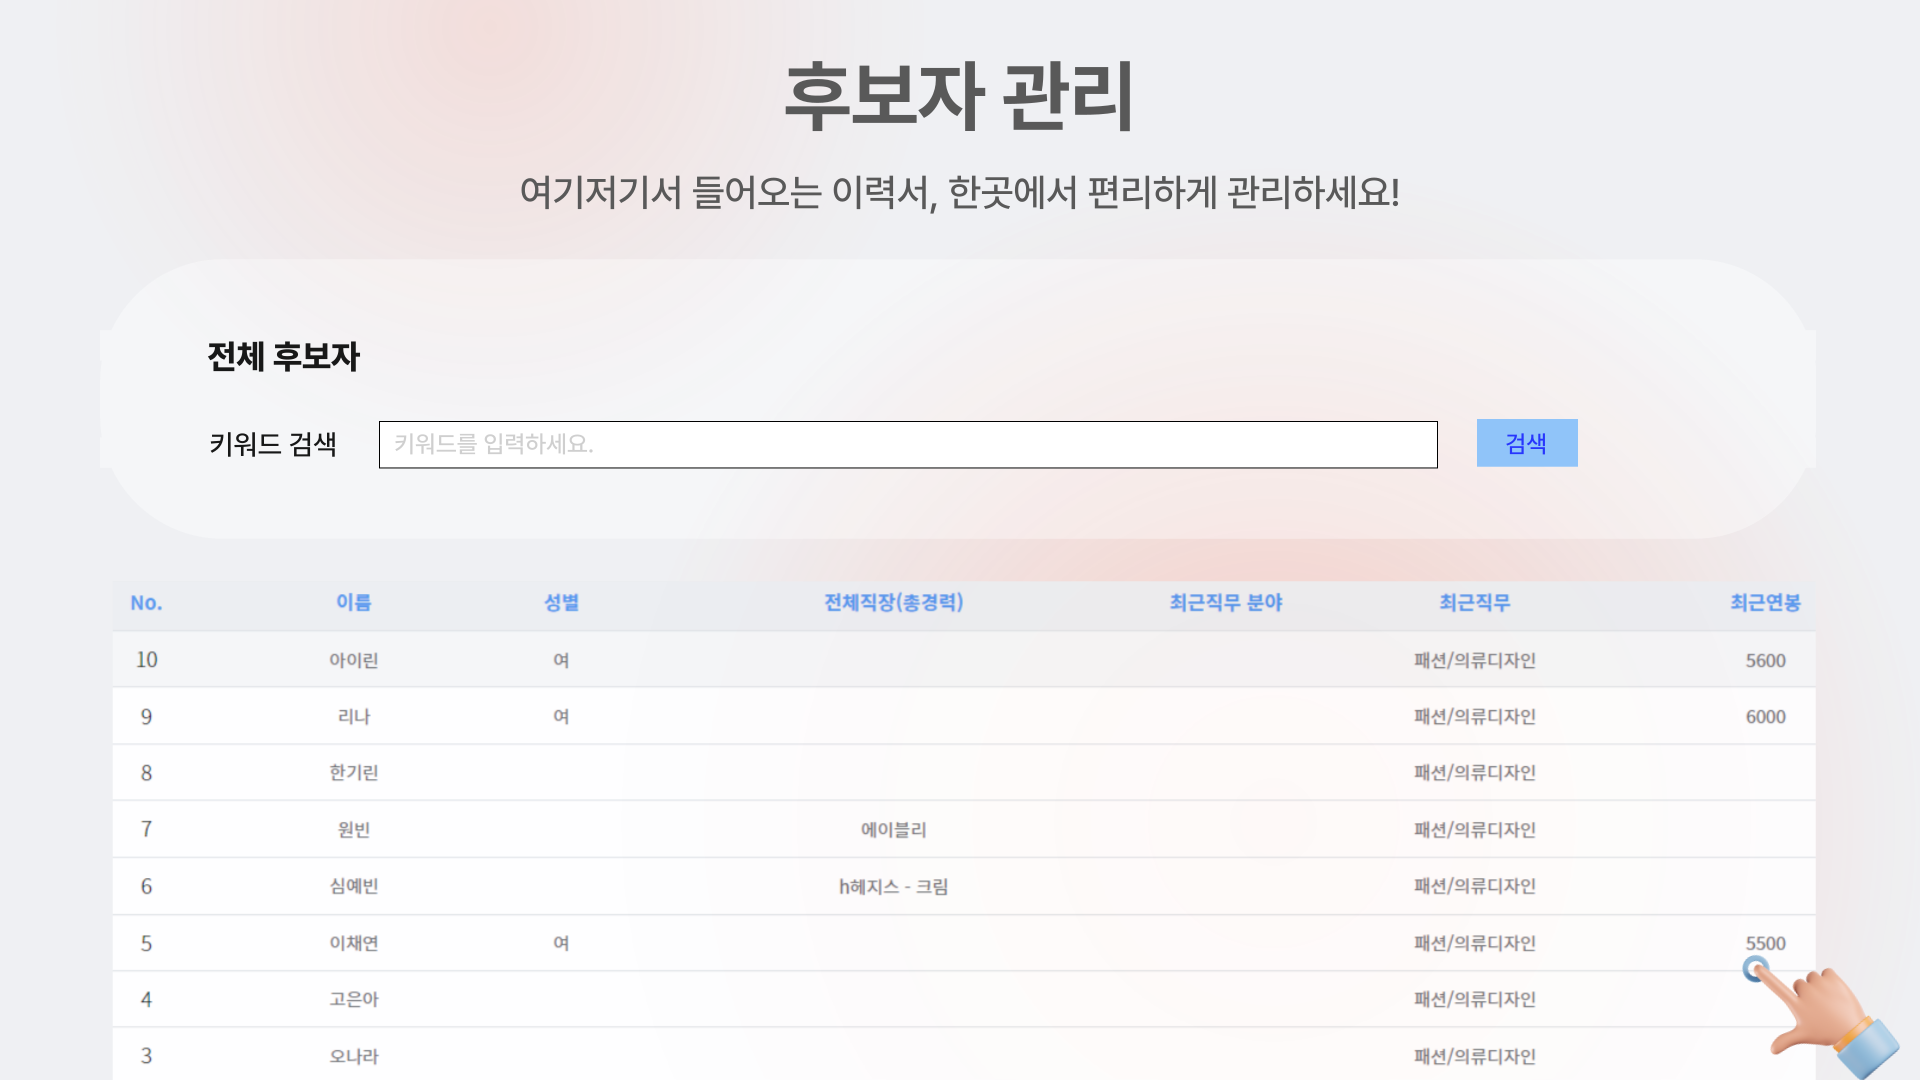The height and width of the screenshot is (1080, 1920).
Task: Click 에이블리 workplace cell
Action: pos(893,830)
